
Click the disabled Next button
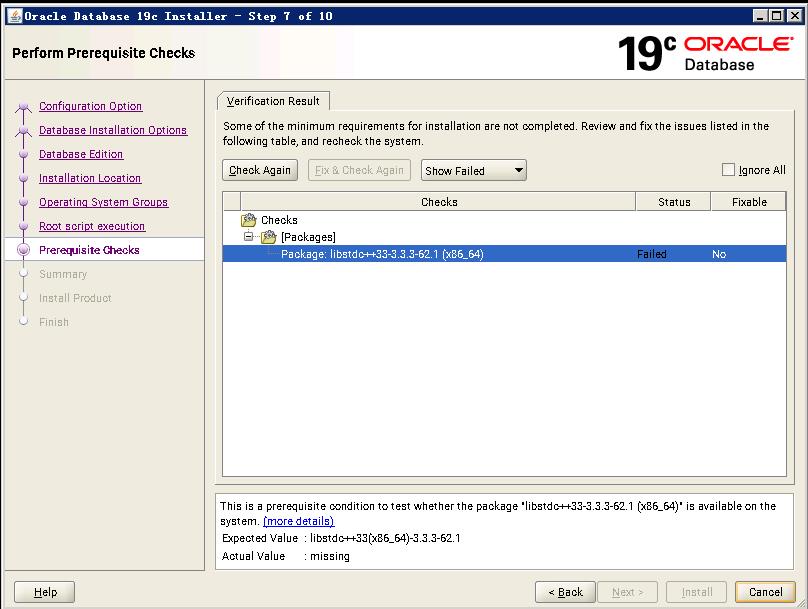click(x=628, y=592)
